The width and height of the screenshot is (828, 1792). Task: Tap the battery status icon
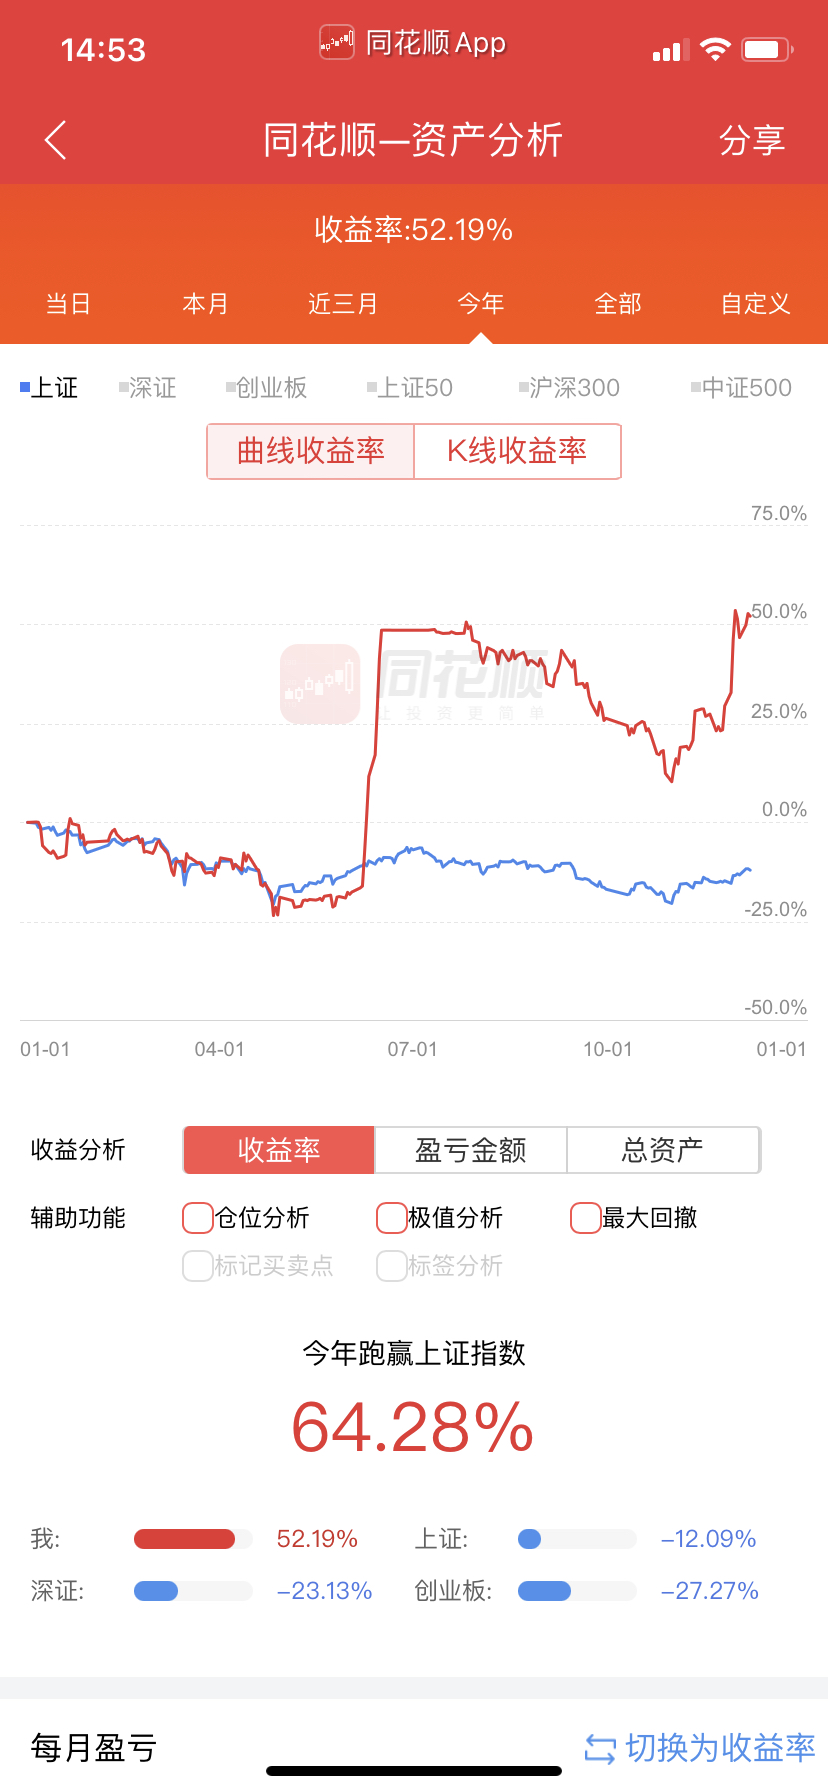[x=766, y=49]
